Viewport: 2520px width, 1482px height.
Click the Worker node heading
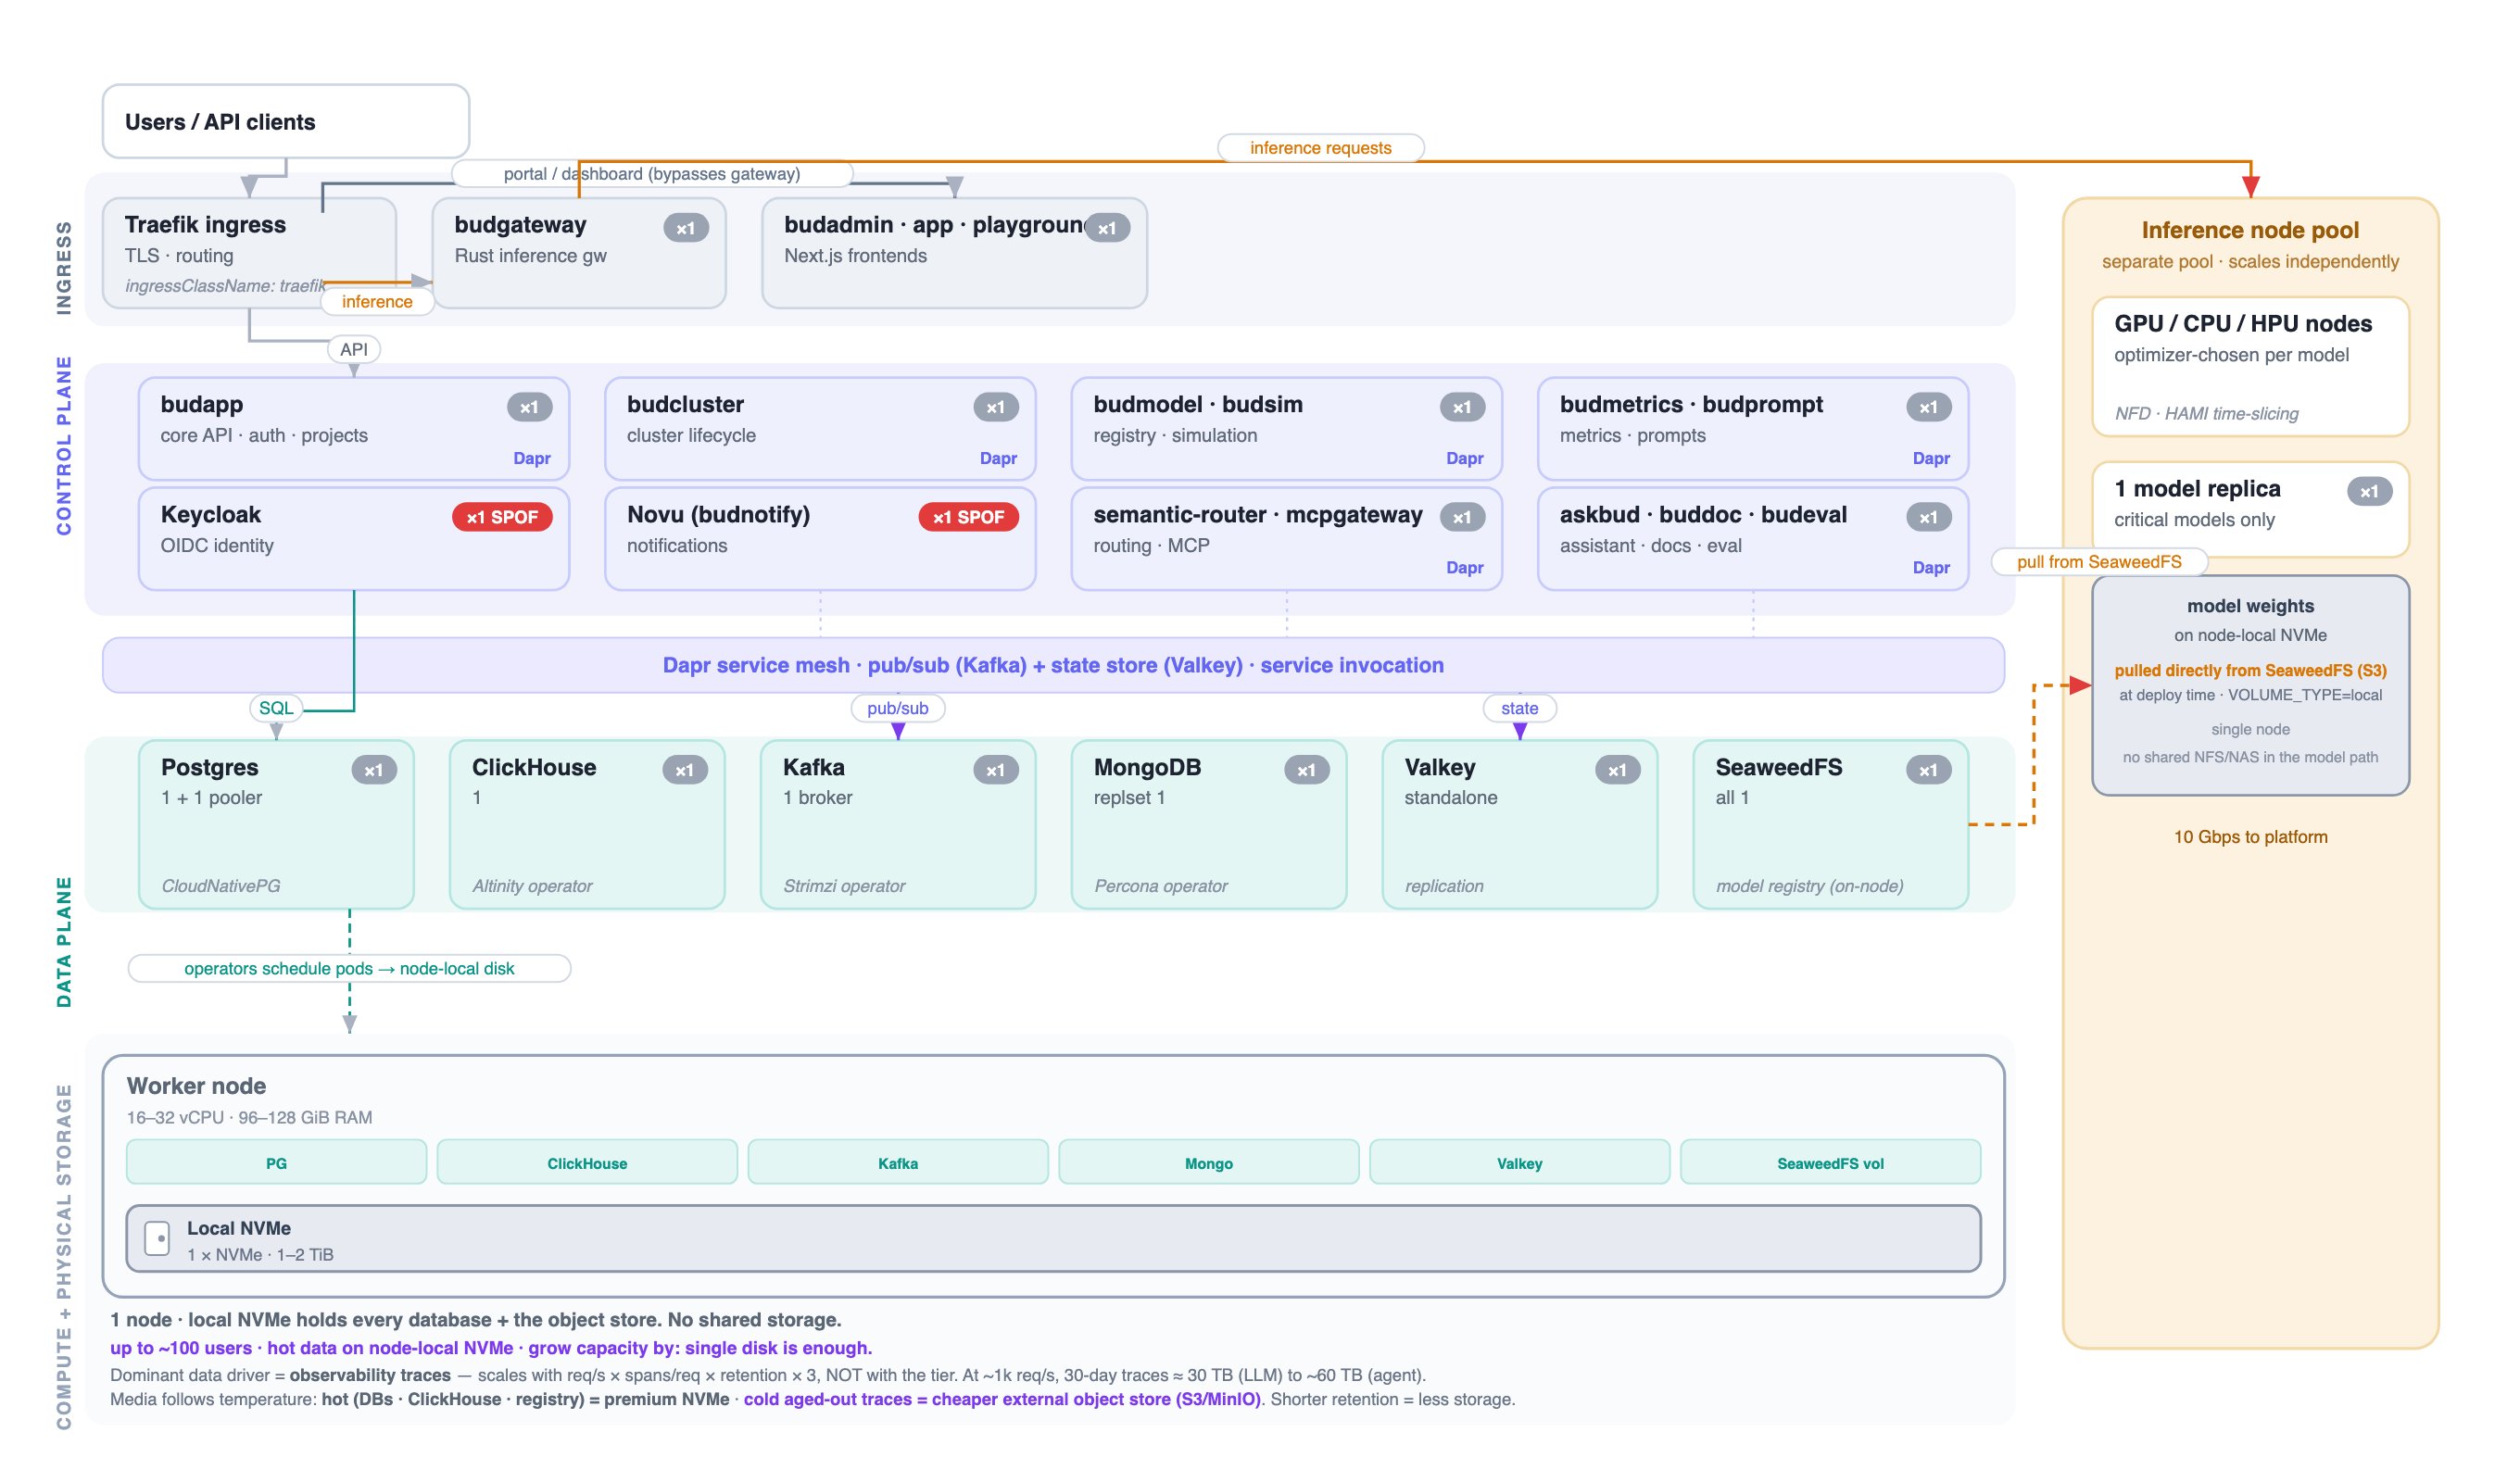196,1086
